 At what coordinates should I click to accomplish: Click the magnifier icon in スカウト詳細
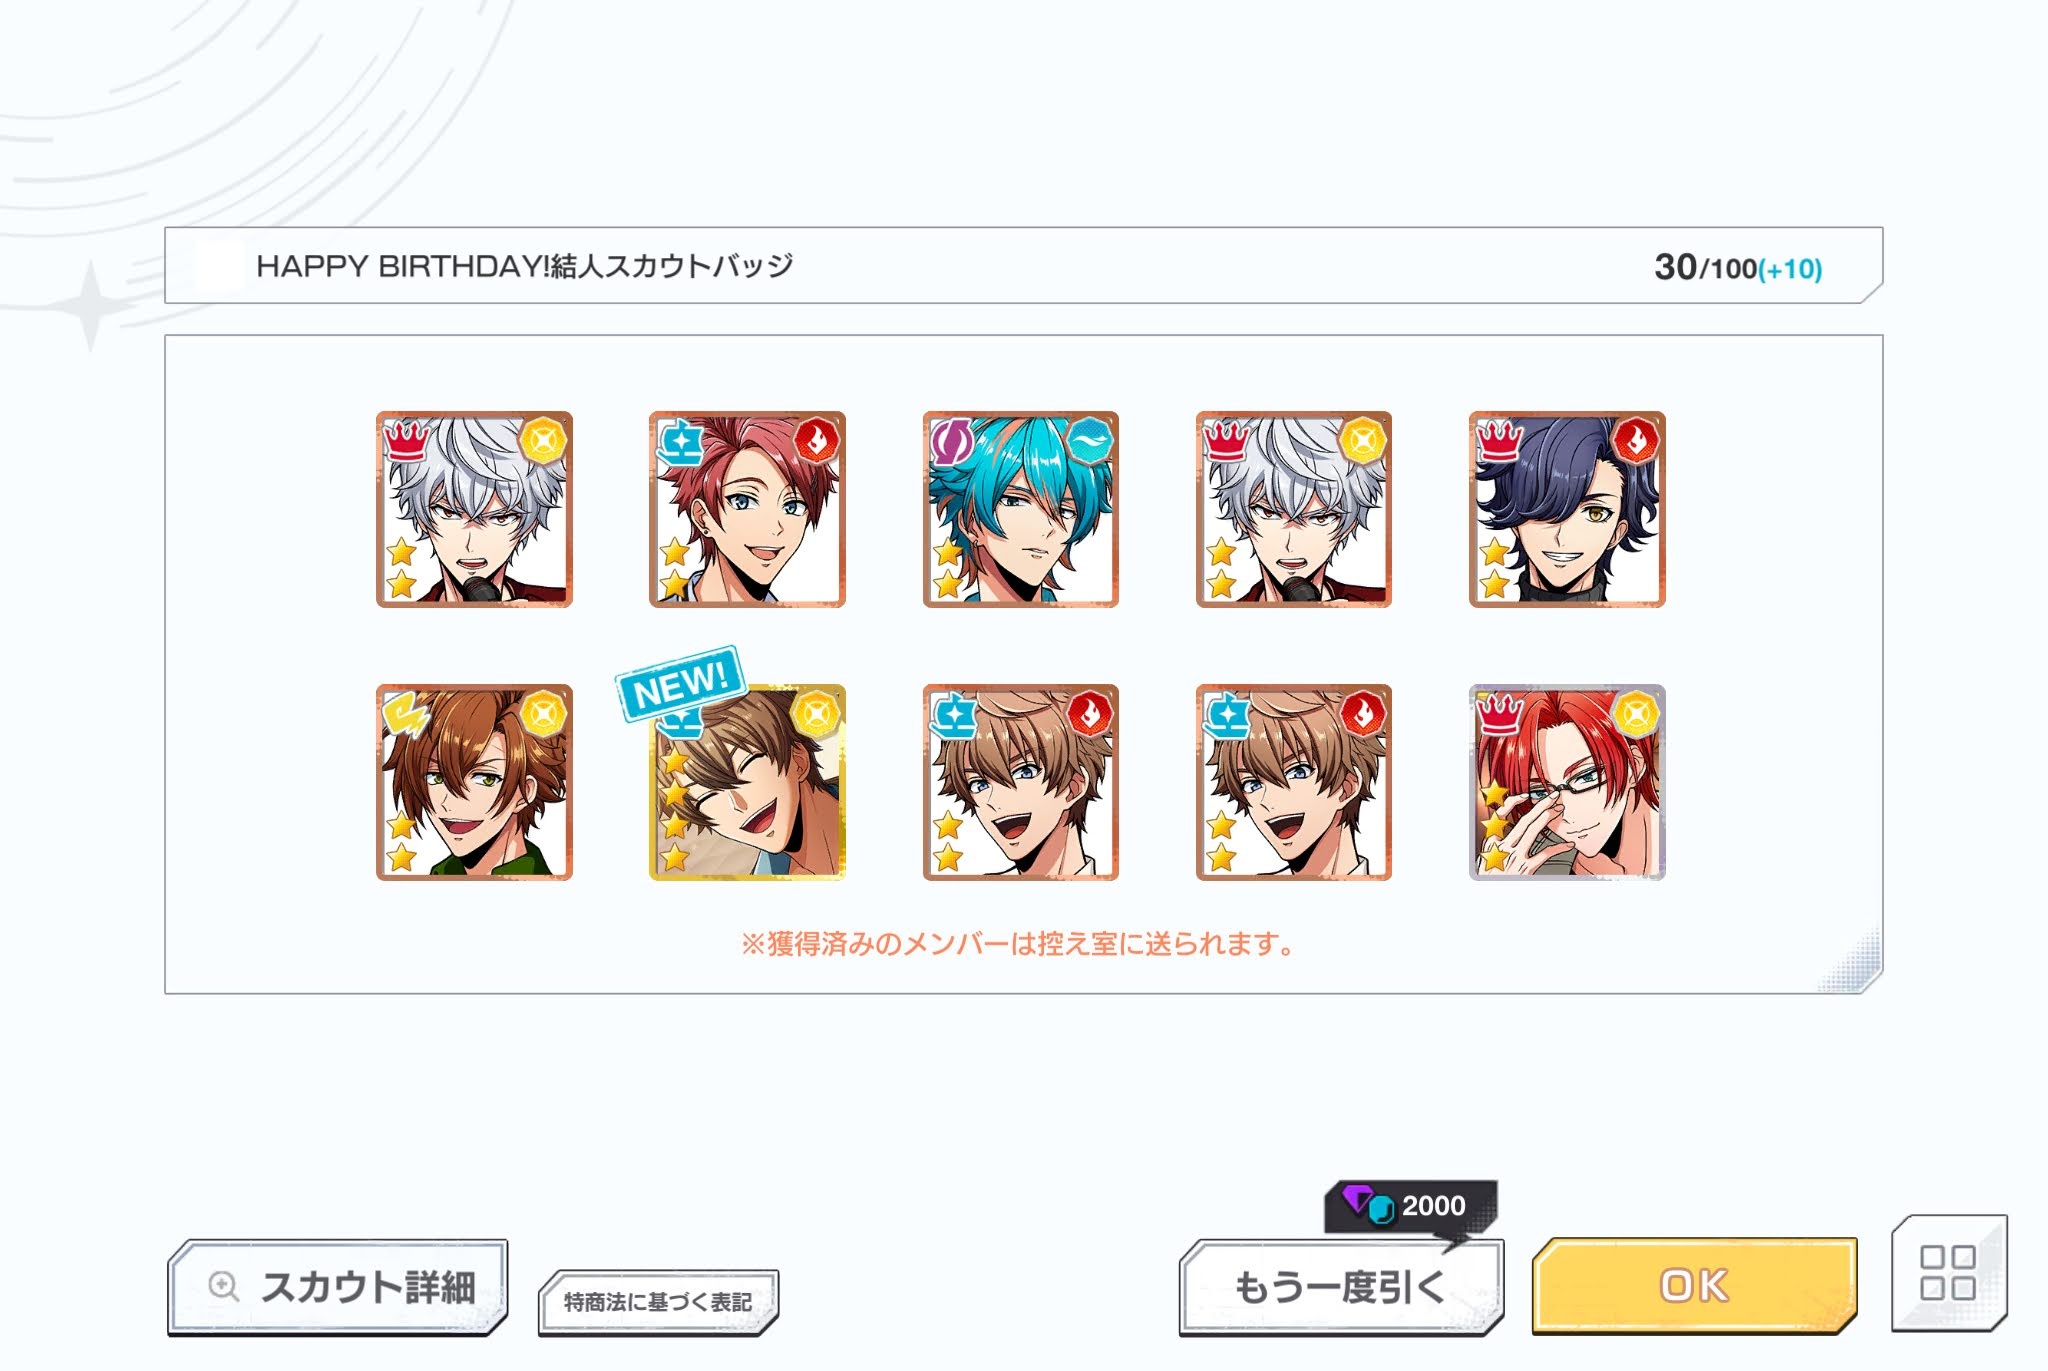[x=224, y=1287]
